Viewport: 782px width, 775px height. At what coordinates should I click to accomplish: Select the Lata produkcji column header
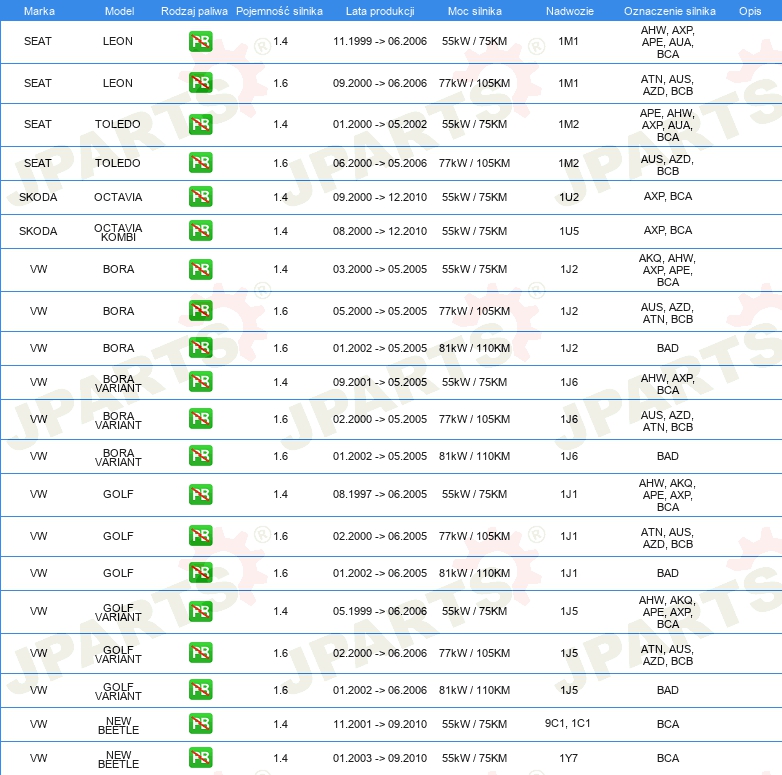click(380, 11)
